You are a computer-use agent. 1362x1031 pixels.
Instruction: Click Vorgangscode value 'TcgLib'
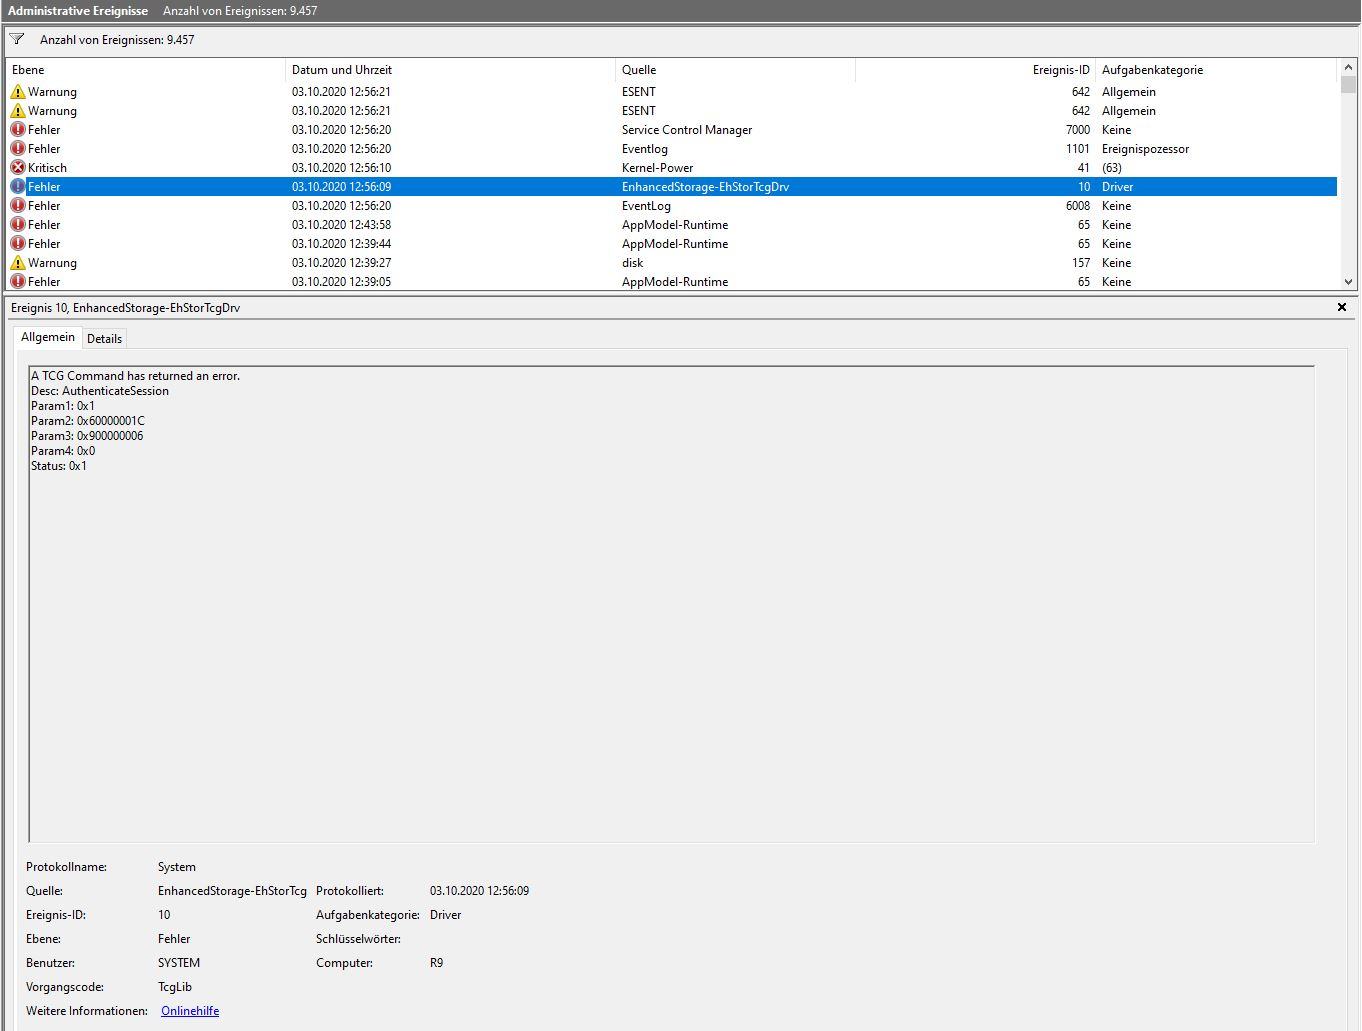coord(175,987)
